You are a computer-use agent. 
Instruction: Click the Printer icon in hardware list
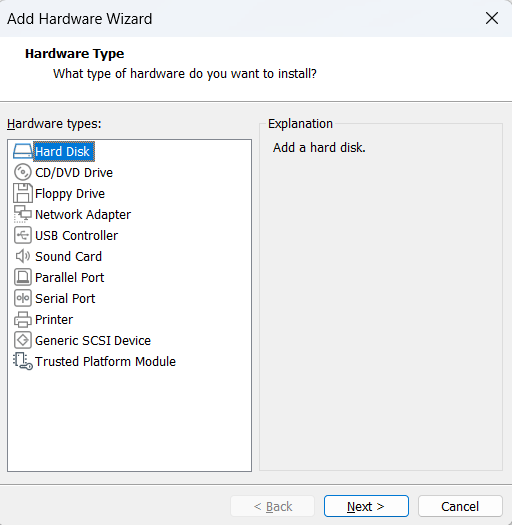23,319
